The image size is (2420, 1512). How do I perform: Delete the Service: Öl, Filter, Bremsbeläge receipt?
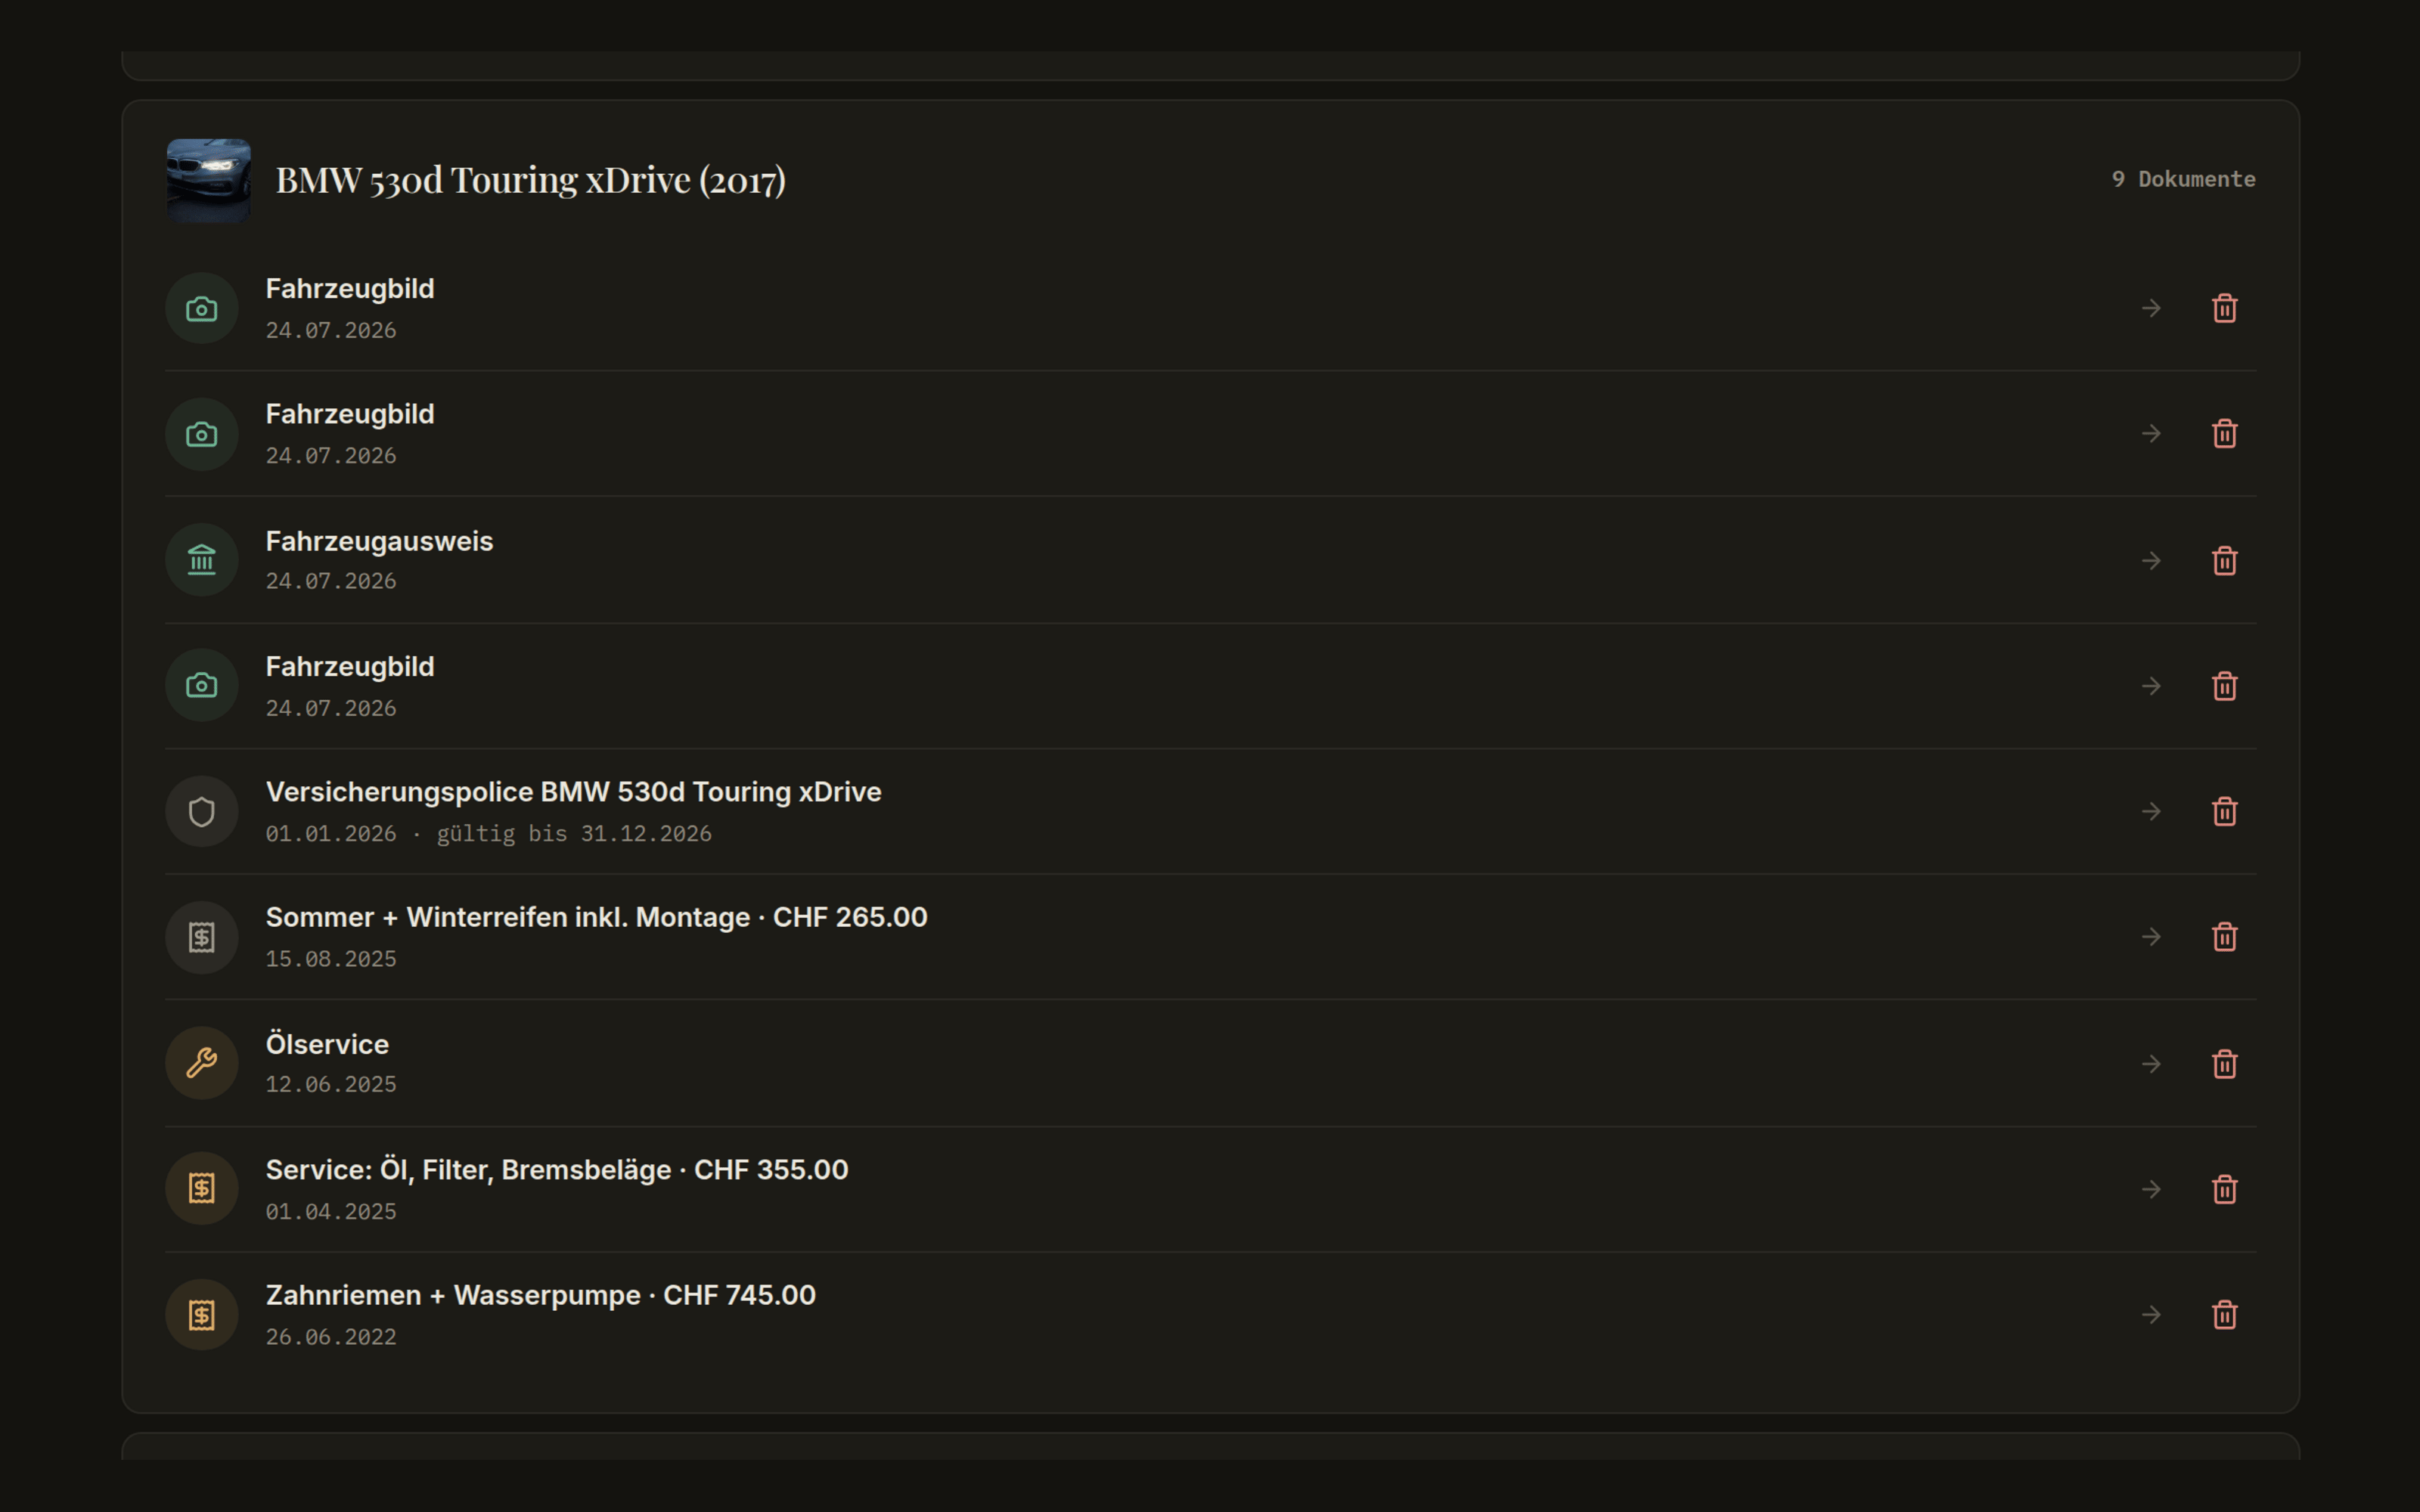2224,1189
